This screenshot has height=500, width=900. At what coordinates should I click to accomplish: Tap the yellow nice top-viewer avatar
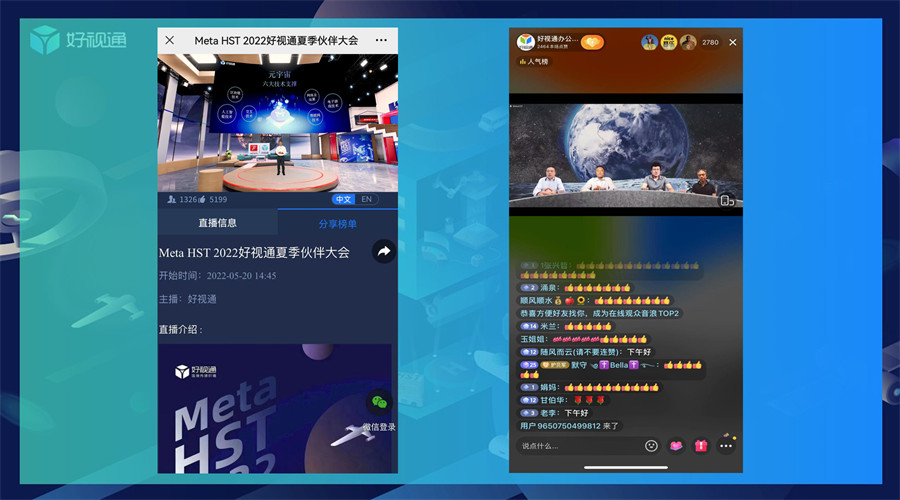(669, 42)
